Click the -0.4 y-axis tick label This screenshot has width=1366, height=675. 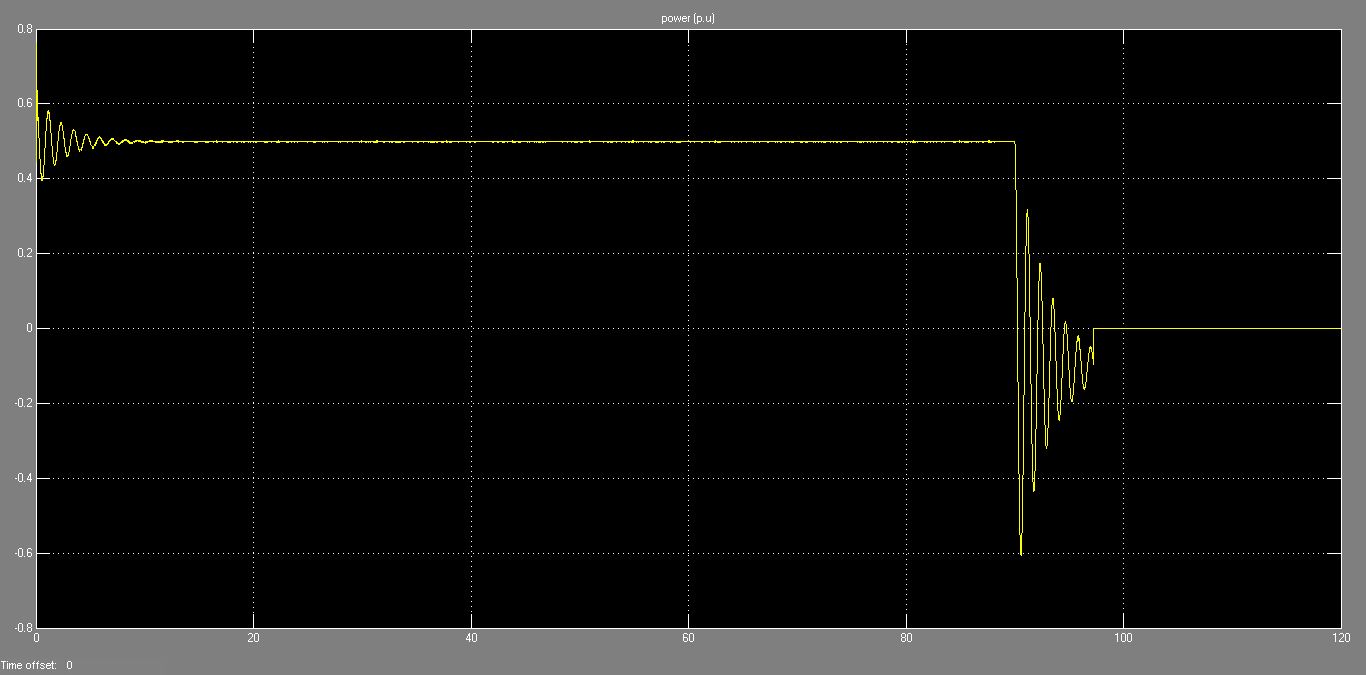point(22,479)
